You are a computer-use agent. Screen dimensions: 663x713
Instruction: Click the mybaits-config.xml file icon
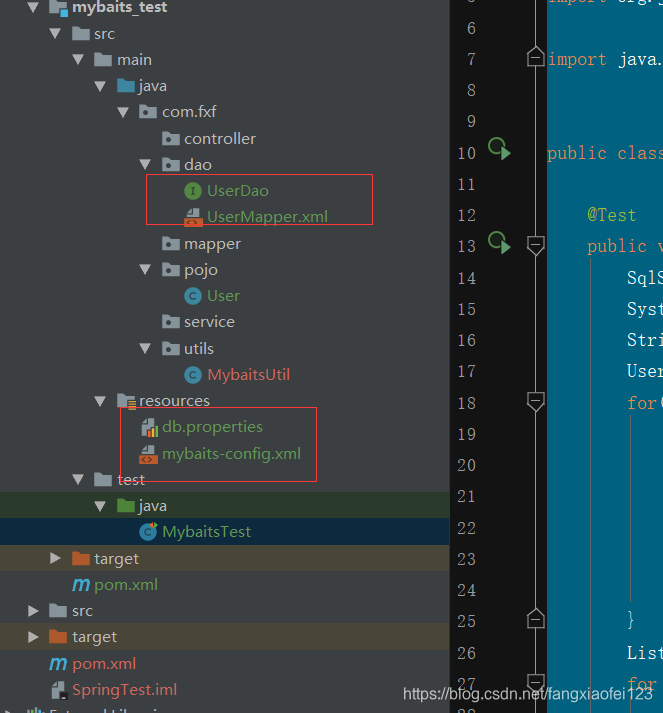pyautogui.click(x=148, y=454)
